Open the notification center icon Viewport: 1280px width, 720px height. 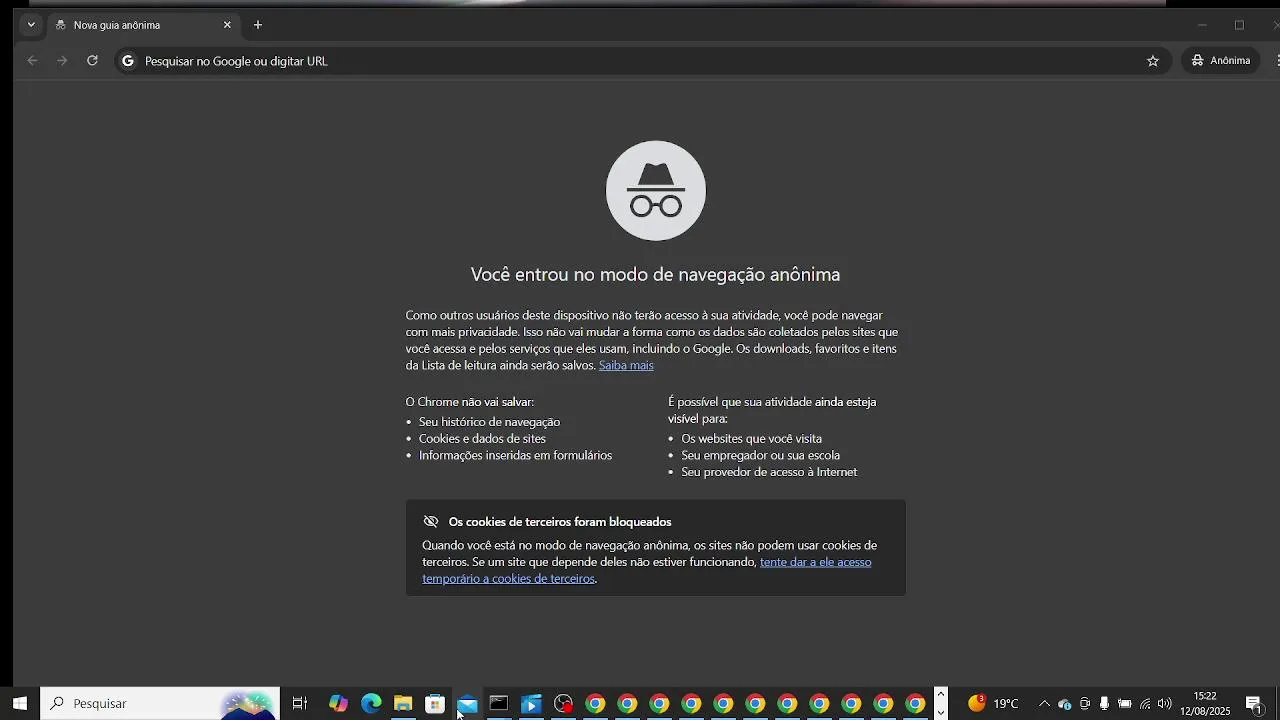1253,704
